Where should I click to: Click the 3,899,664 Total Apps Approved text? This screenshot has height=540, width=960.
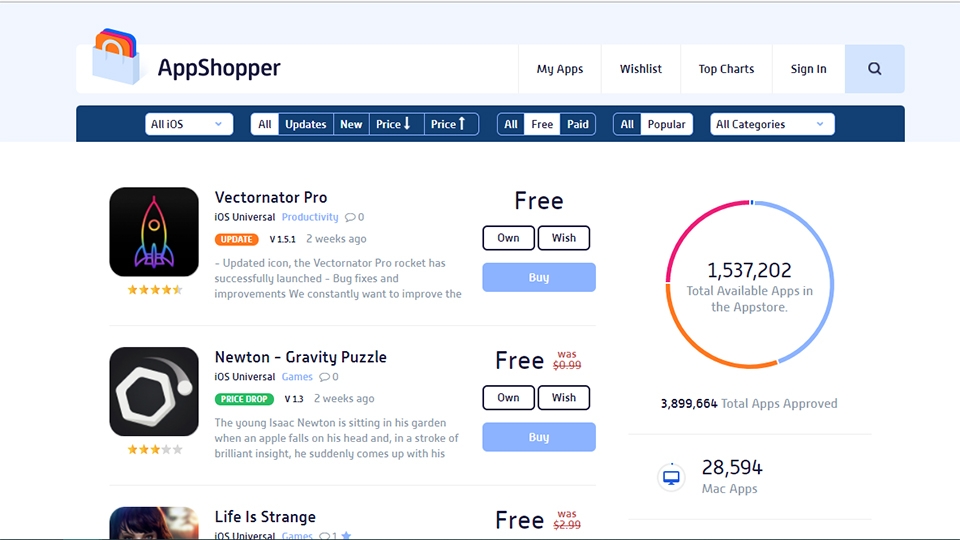click(x=749, y=403)
